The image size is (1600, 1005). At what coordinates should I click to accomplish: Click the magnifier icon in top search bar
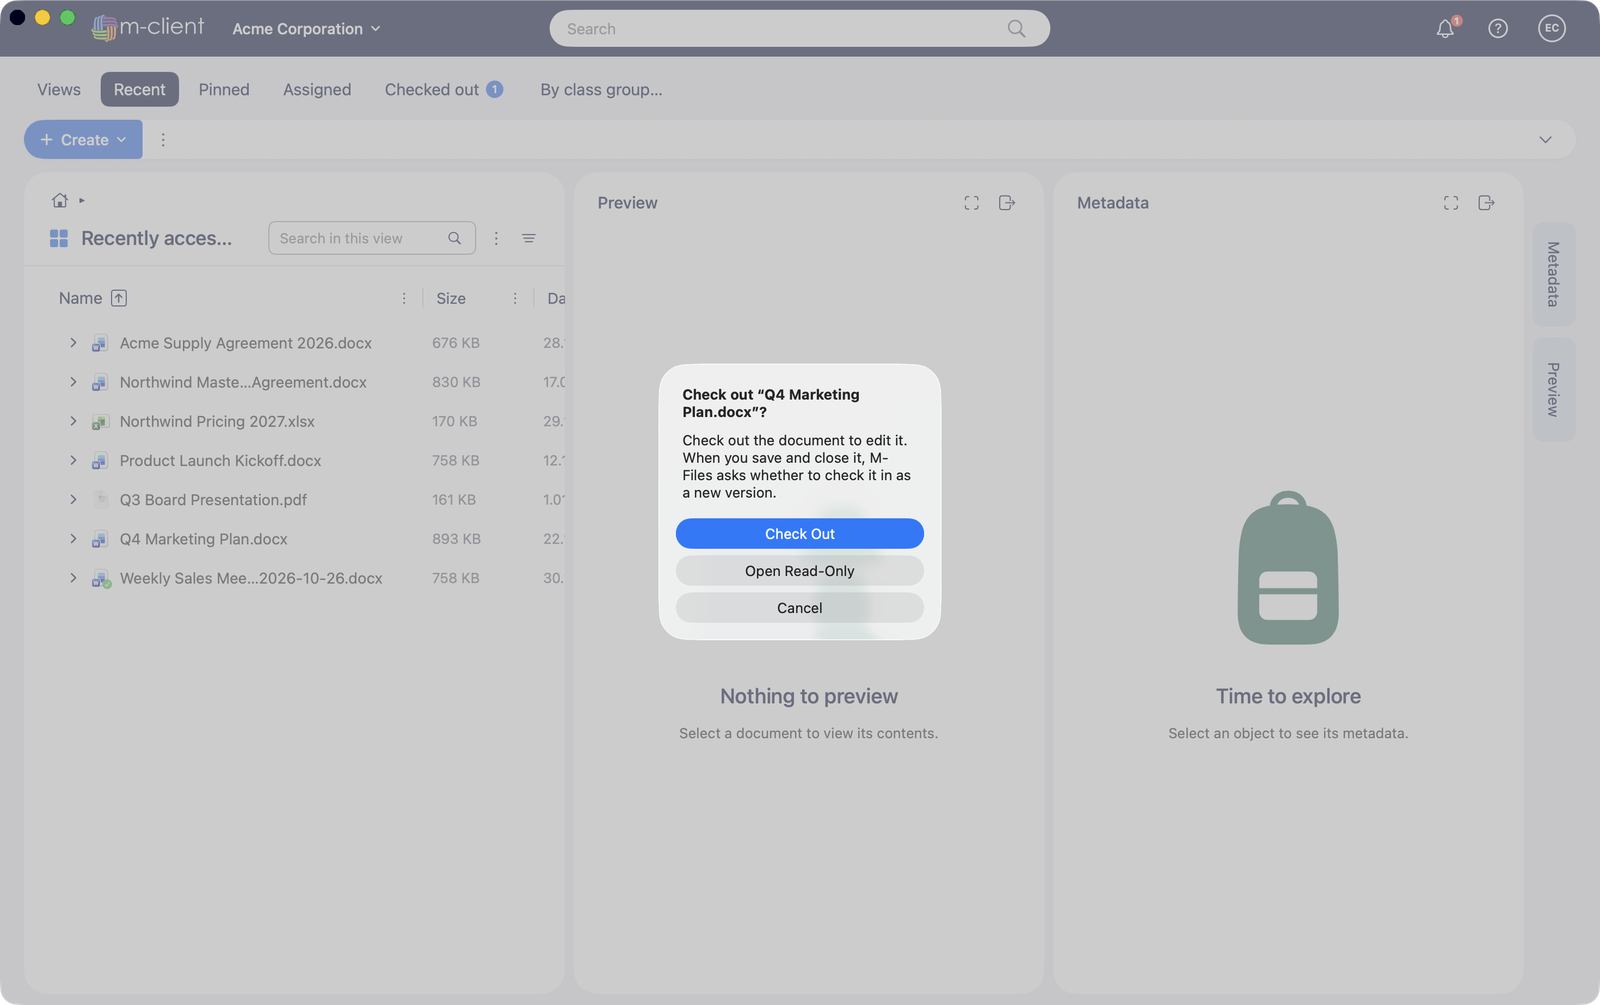click(x=1016, y=29)
